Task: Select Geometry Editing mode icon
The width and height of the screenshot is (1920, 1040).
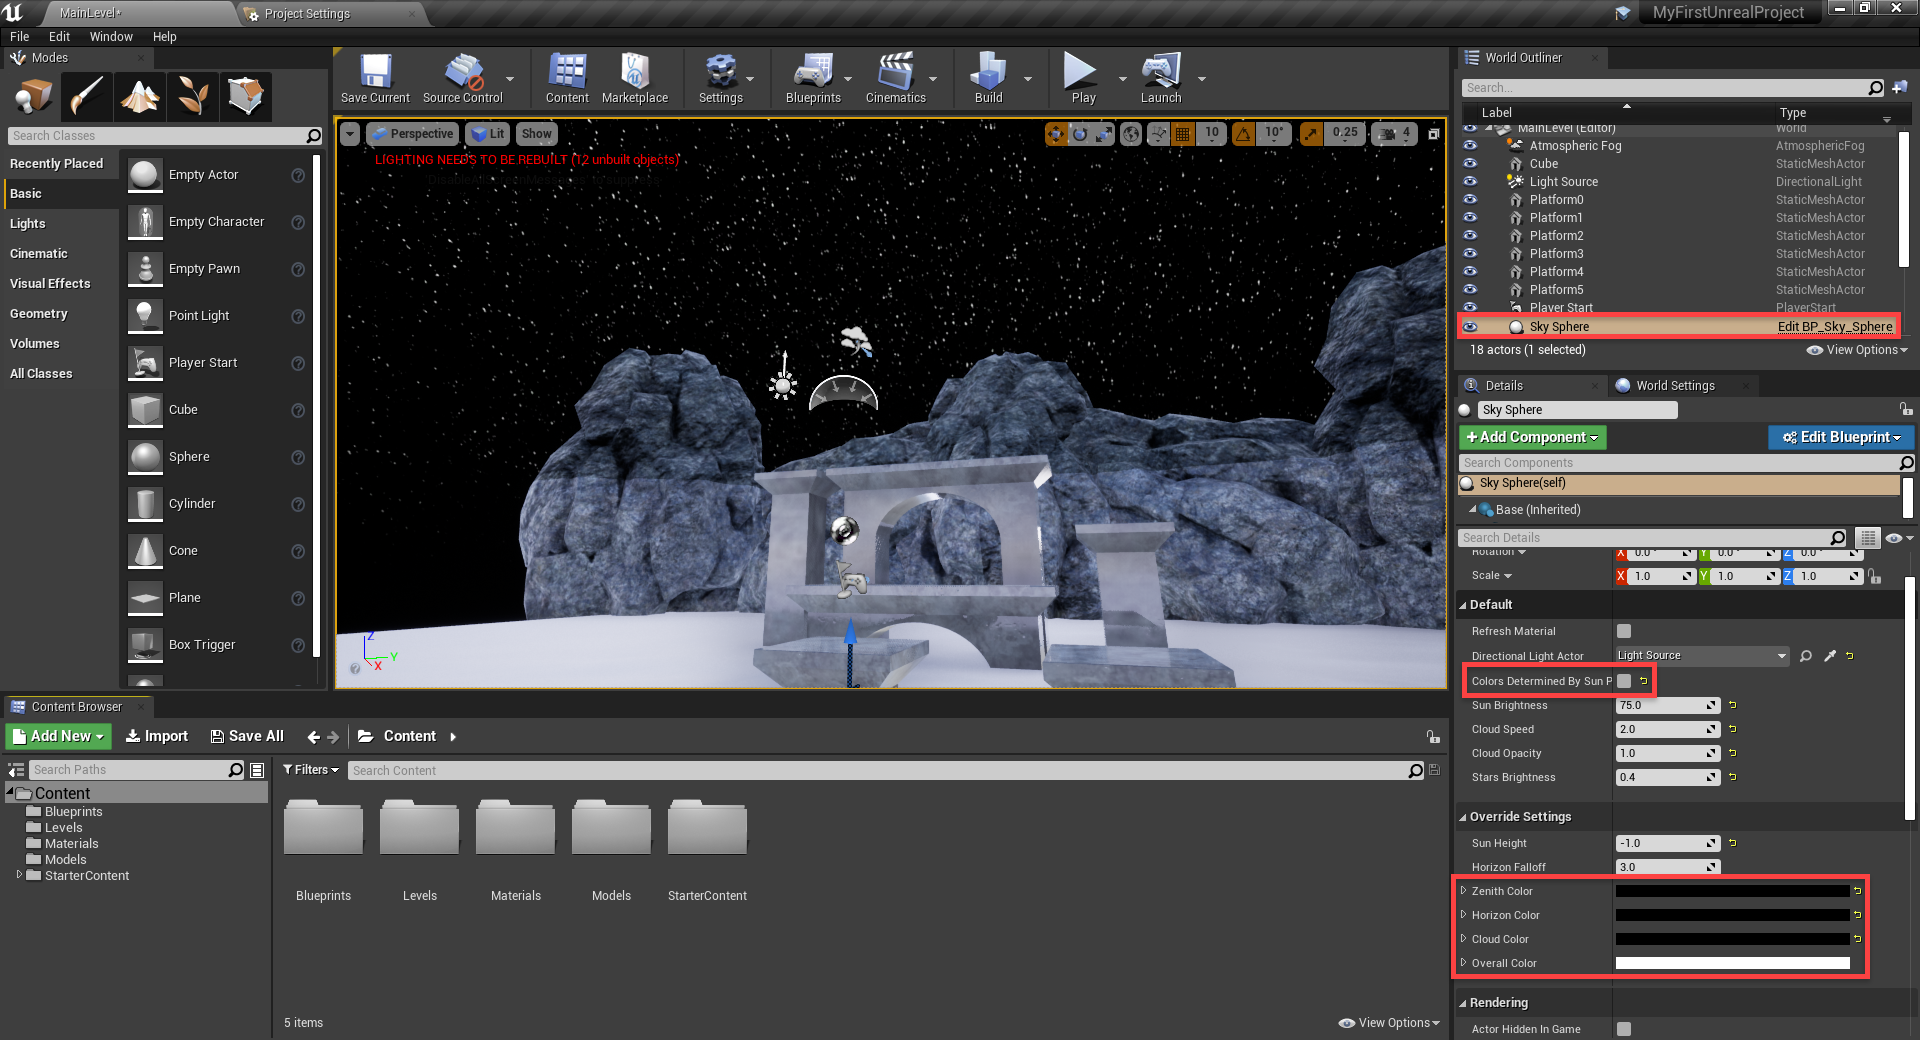Action: coord(245,96)
